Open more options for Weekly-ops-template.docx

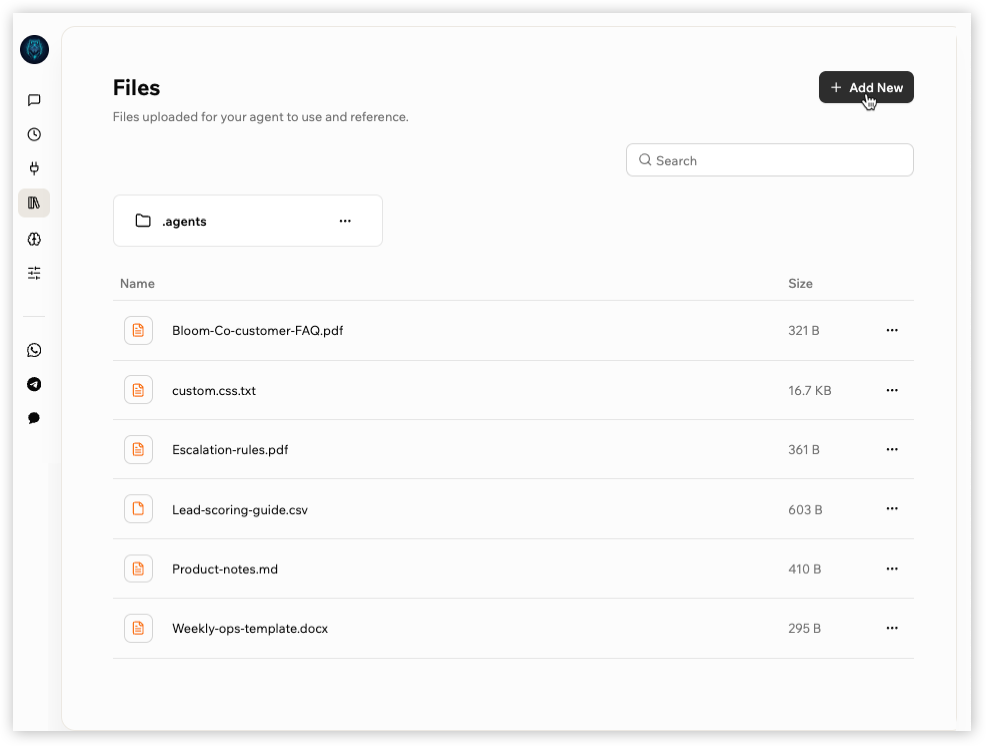tap(892, 628)
